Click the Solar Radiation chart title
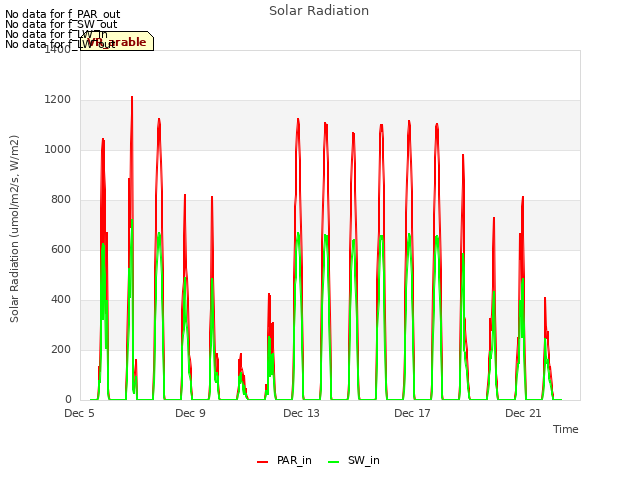The image size is (640, 480). [x=319, y=11]
